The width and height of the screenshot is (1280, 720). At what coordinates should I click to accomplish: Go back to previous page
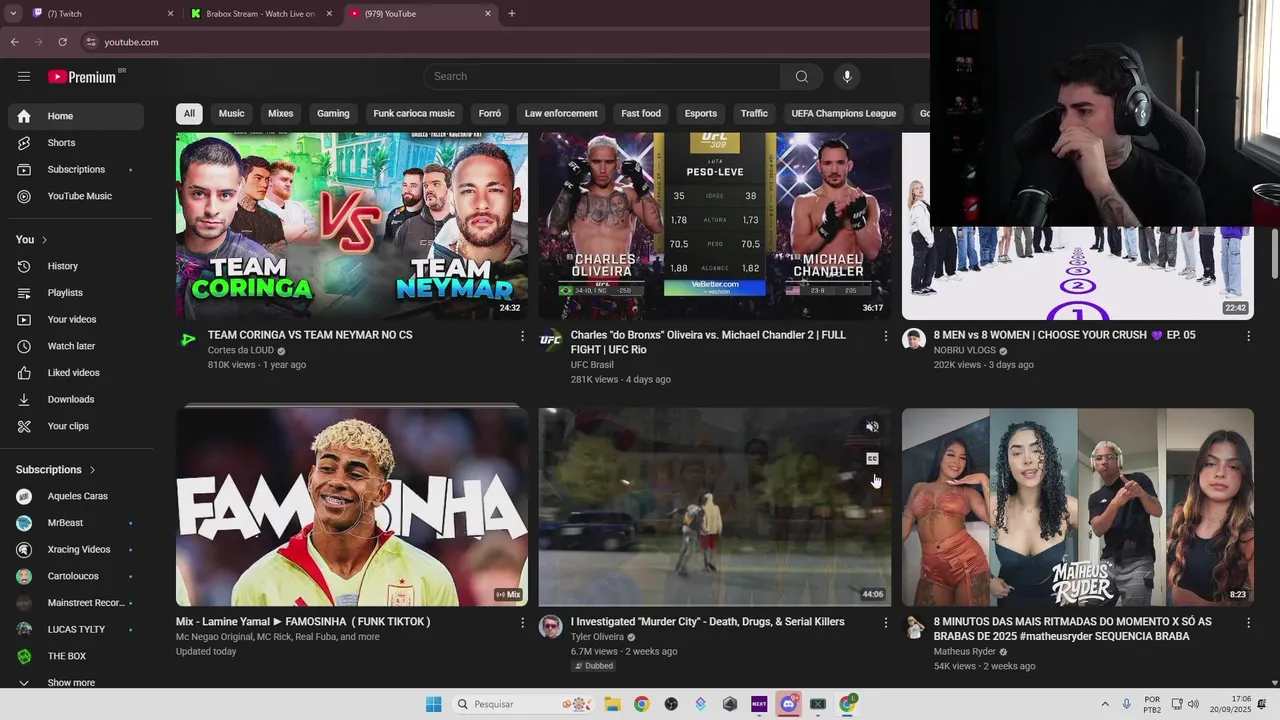14,42
